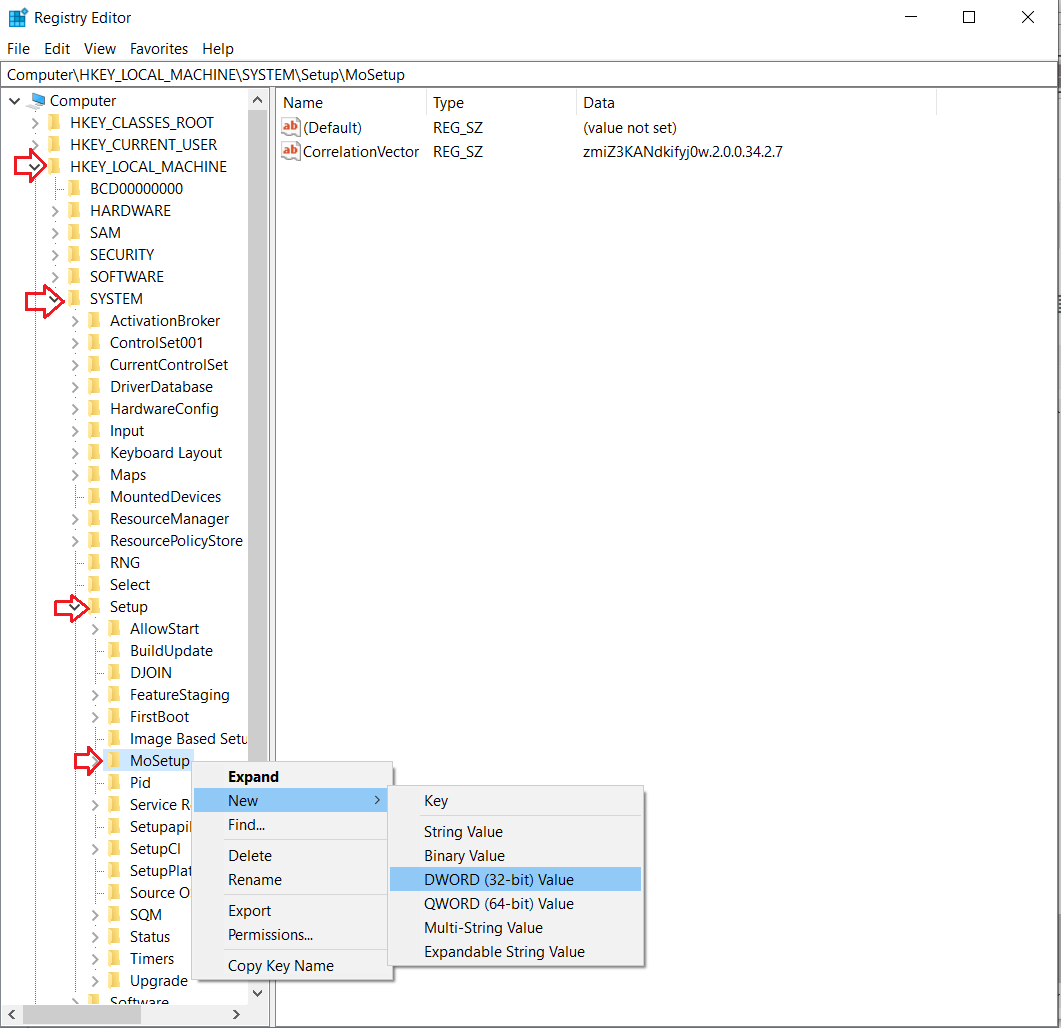Click the RNG folder icon
1061x1028 pixels.
[95, 562]
